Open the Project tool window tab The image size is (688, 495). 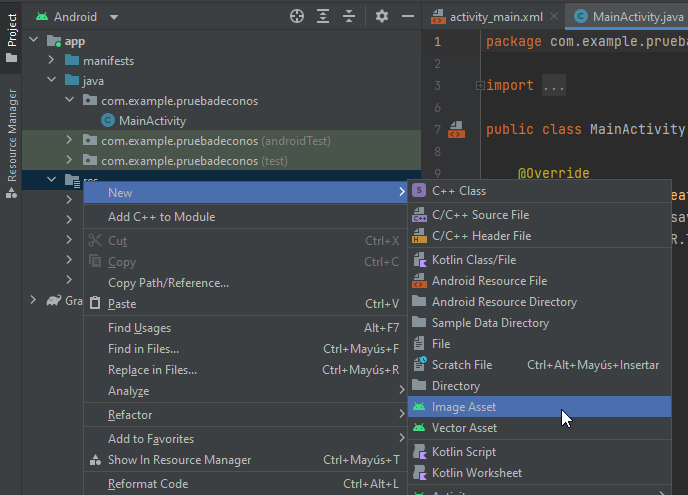coord(12,38)
